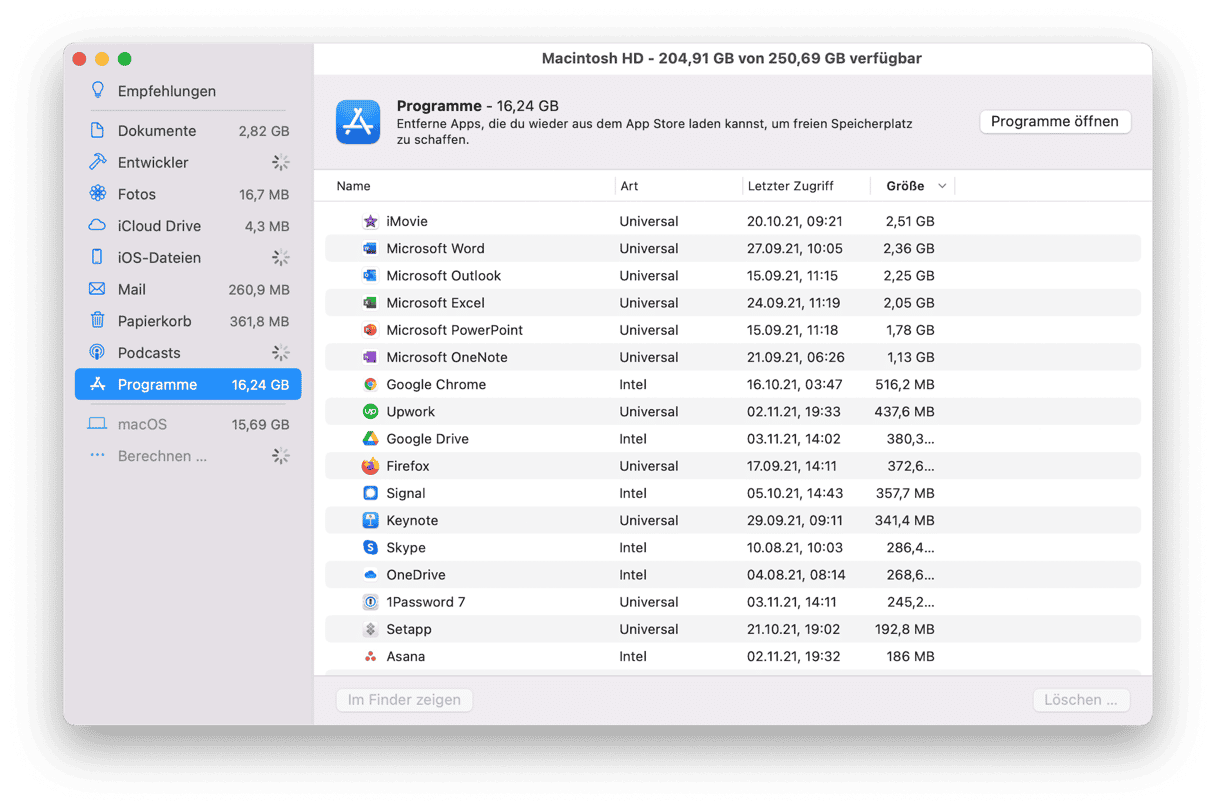Select the Microsoft Word row name
Screen dimensions: 1216x809
pos(435,248)
